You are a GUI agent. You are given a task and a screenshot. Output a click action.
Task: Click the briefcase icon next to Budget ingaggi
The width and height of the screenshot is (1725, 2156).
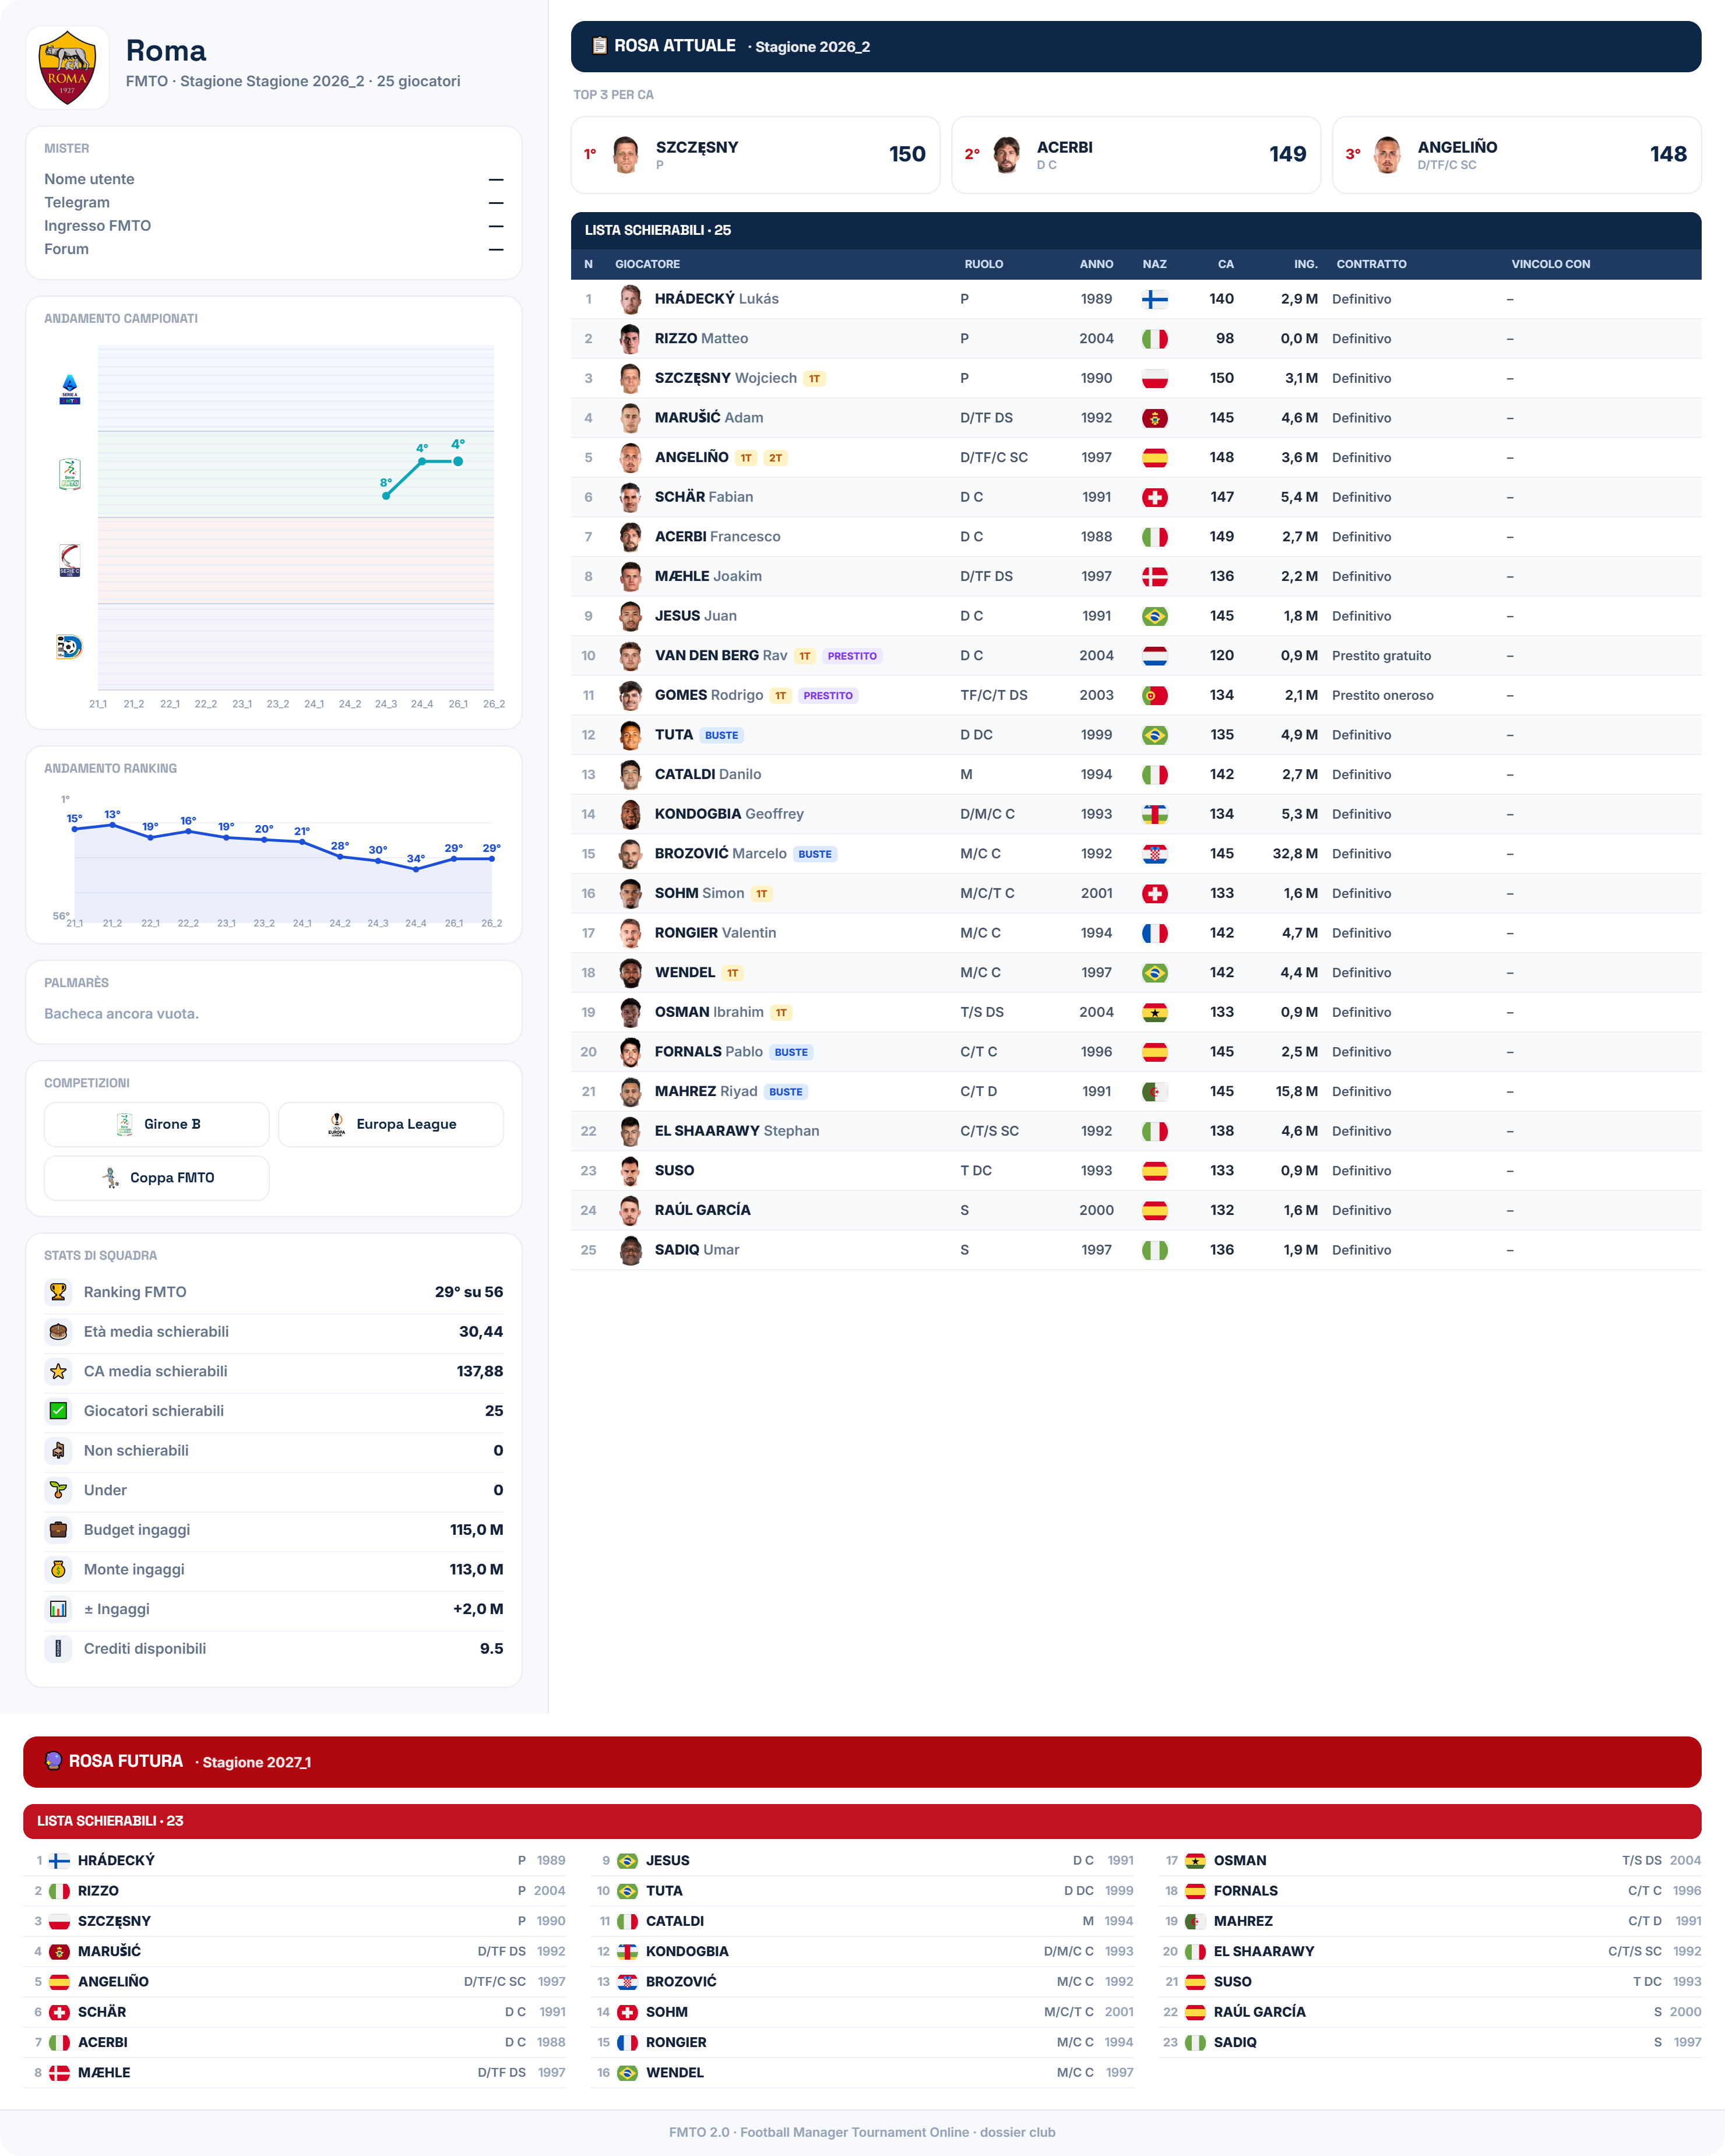[58, 1530]
